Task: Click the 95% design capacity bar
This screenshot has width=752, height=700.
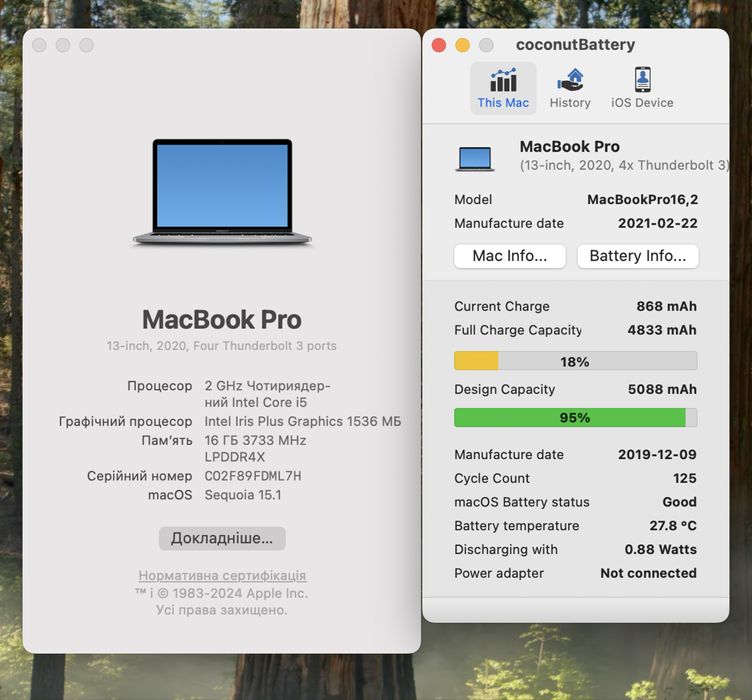Action: pyautogui.click(x=575, y=418)
